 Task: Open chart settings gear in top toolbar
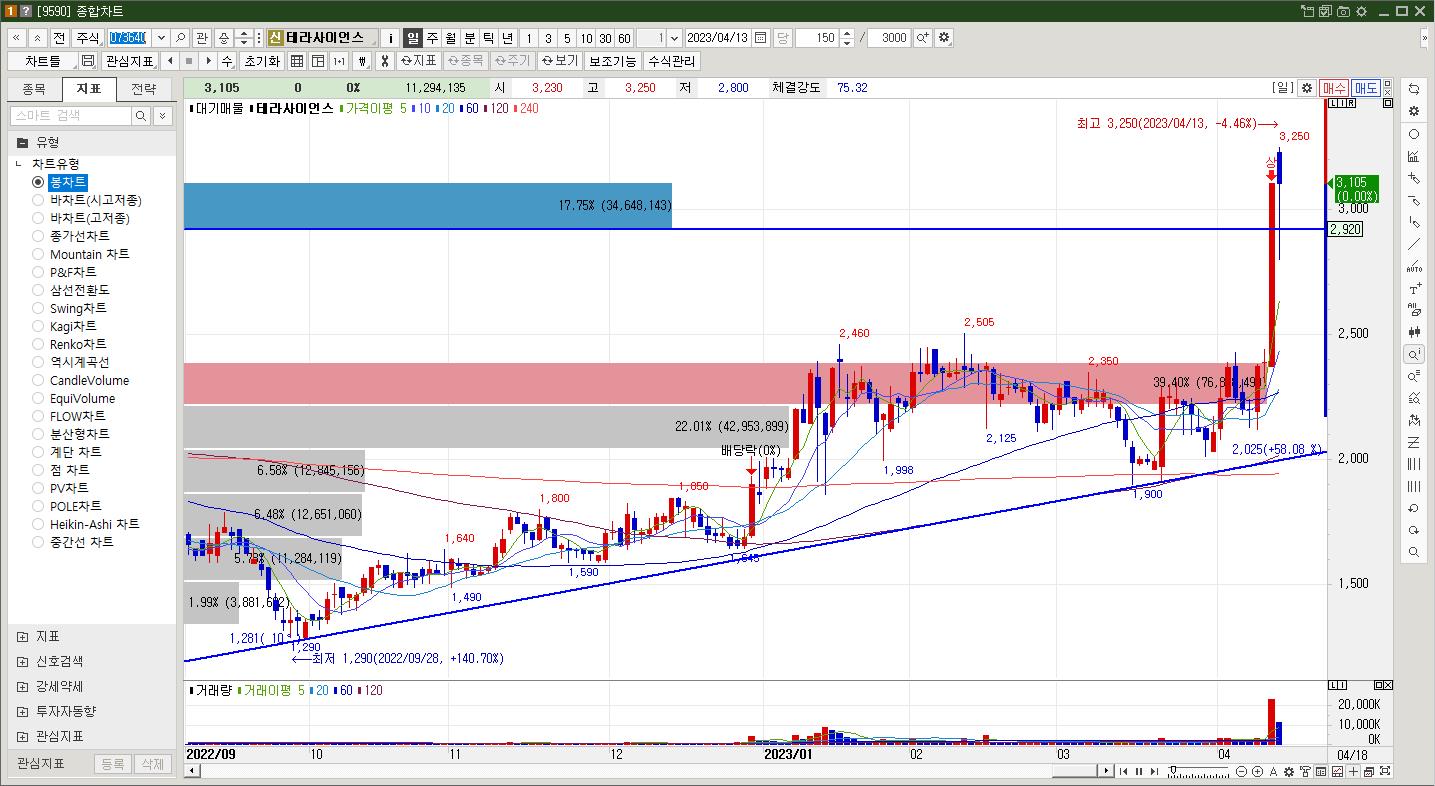click(x=944, y=37)
